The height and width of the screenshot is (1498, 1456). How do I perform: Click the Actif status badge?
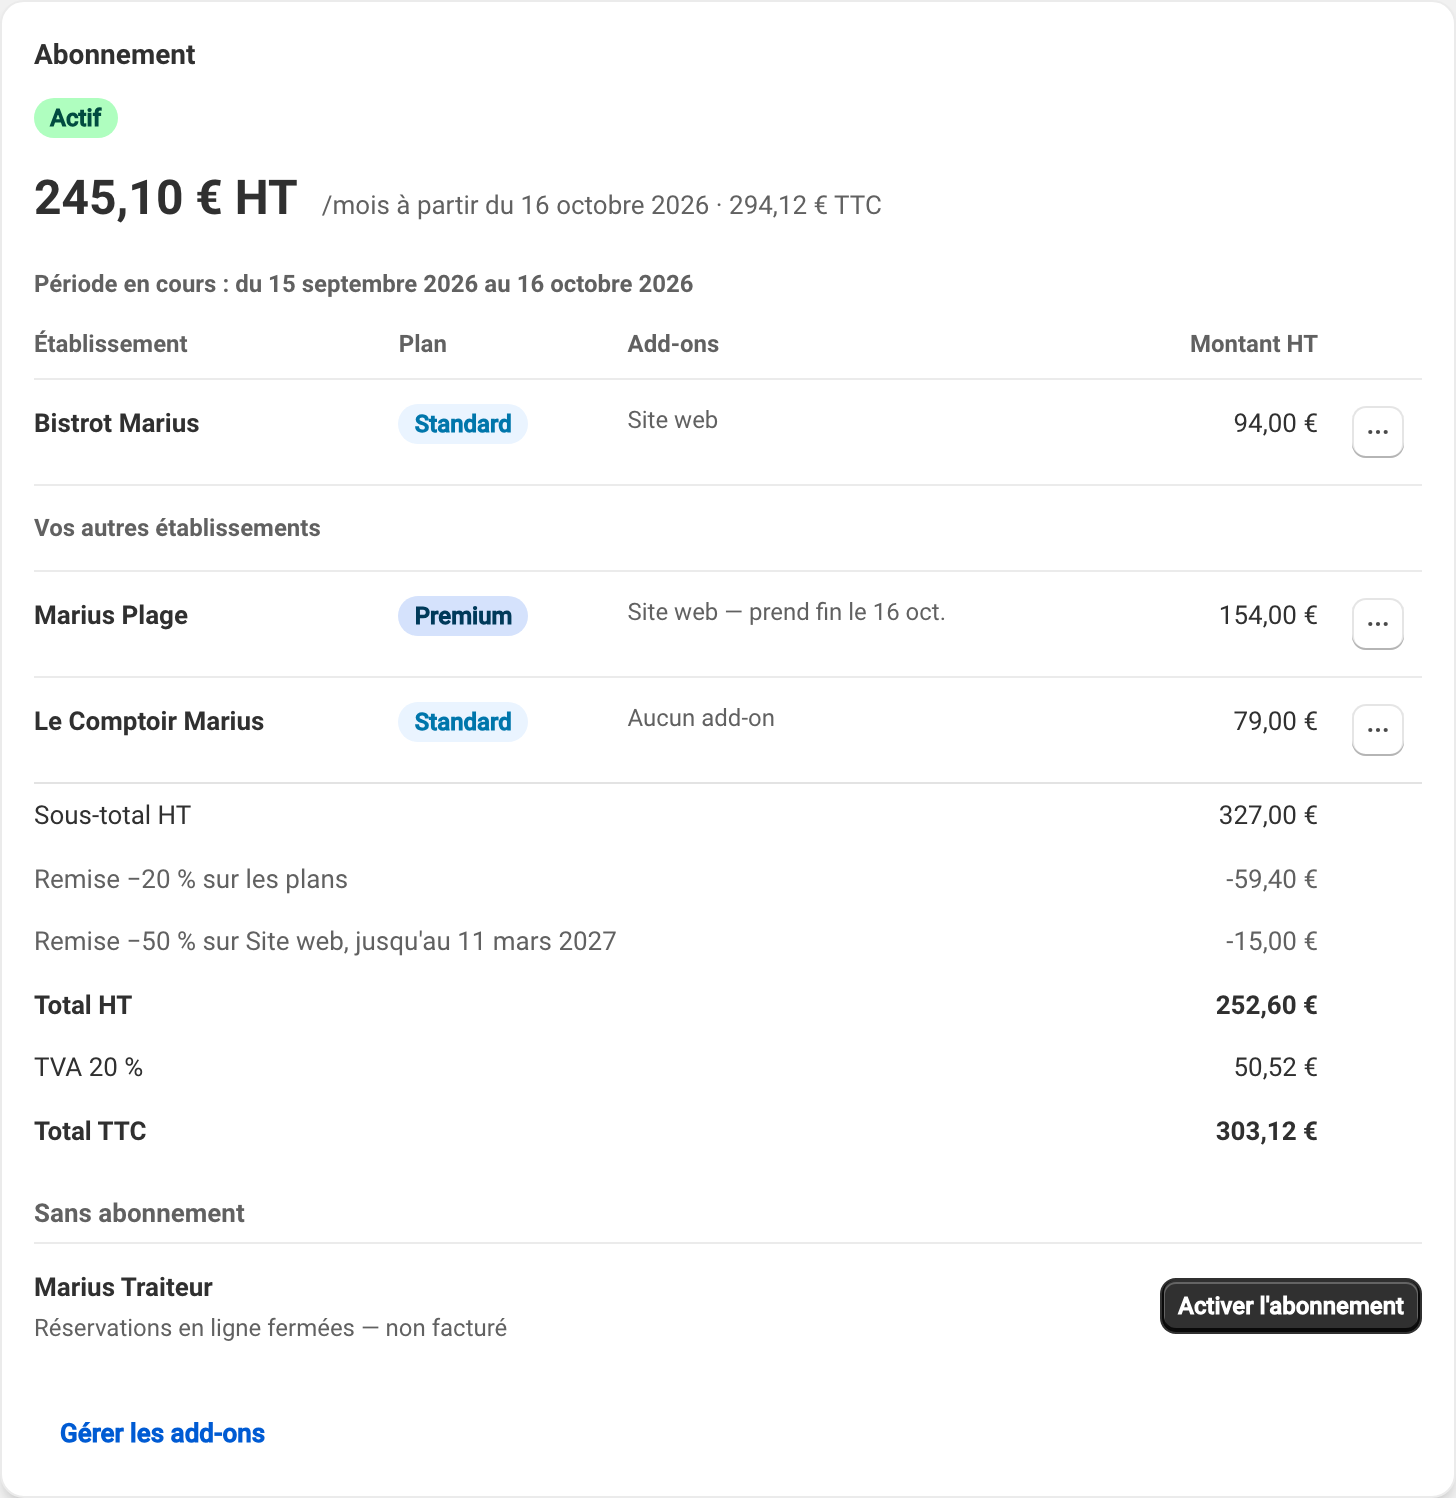(x=76, y=118)
